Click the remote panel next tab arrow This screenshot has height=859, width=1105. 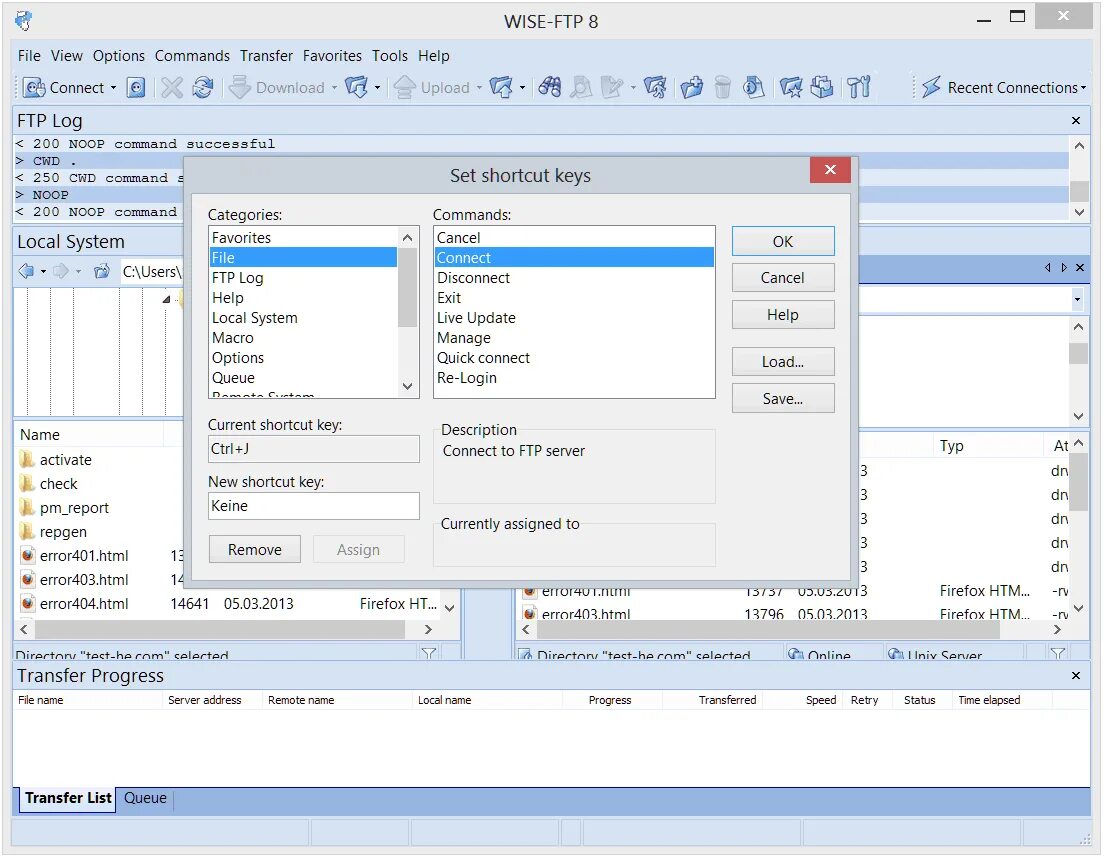1064,268
